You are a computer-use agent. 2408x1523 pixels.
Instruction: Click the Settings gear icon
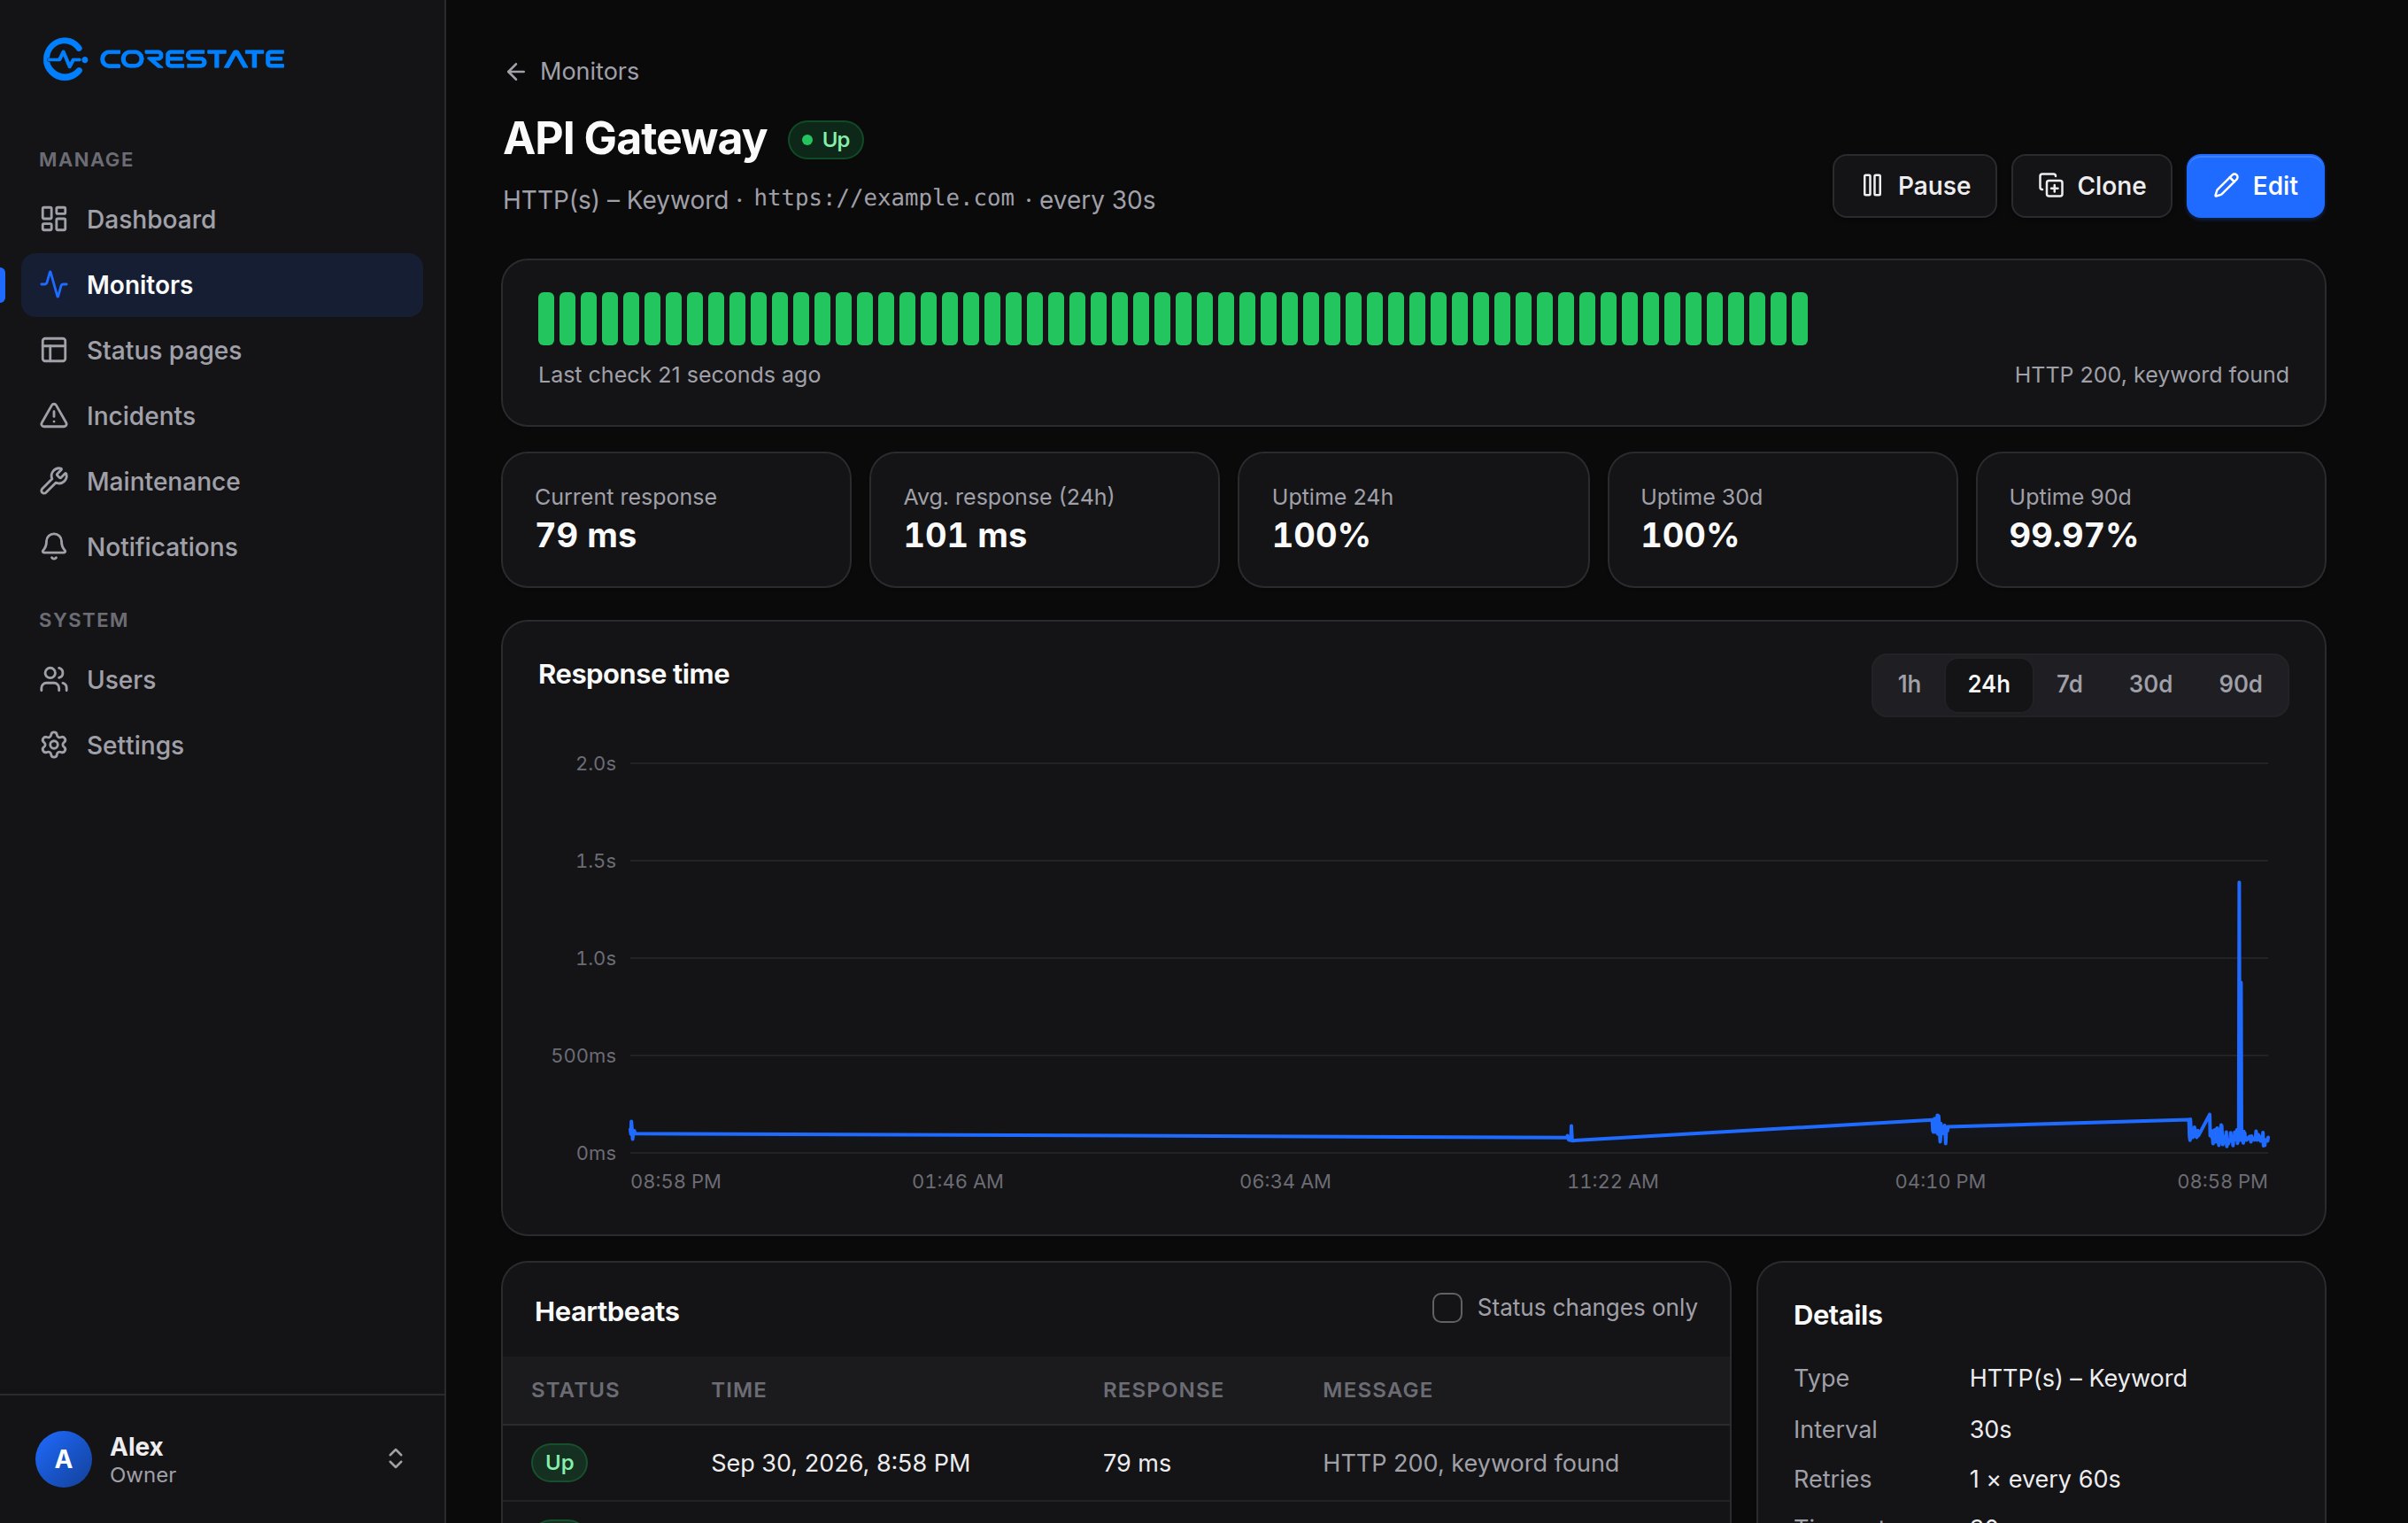(x=54, y=745)
